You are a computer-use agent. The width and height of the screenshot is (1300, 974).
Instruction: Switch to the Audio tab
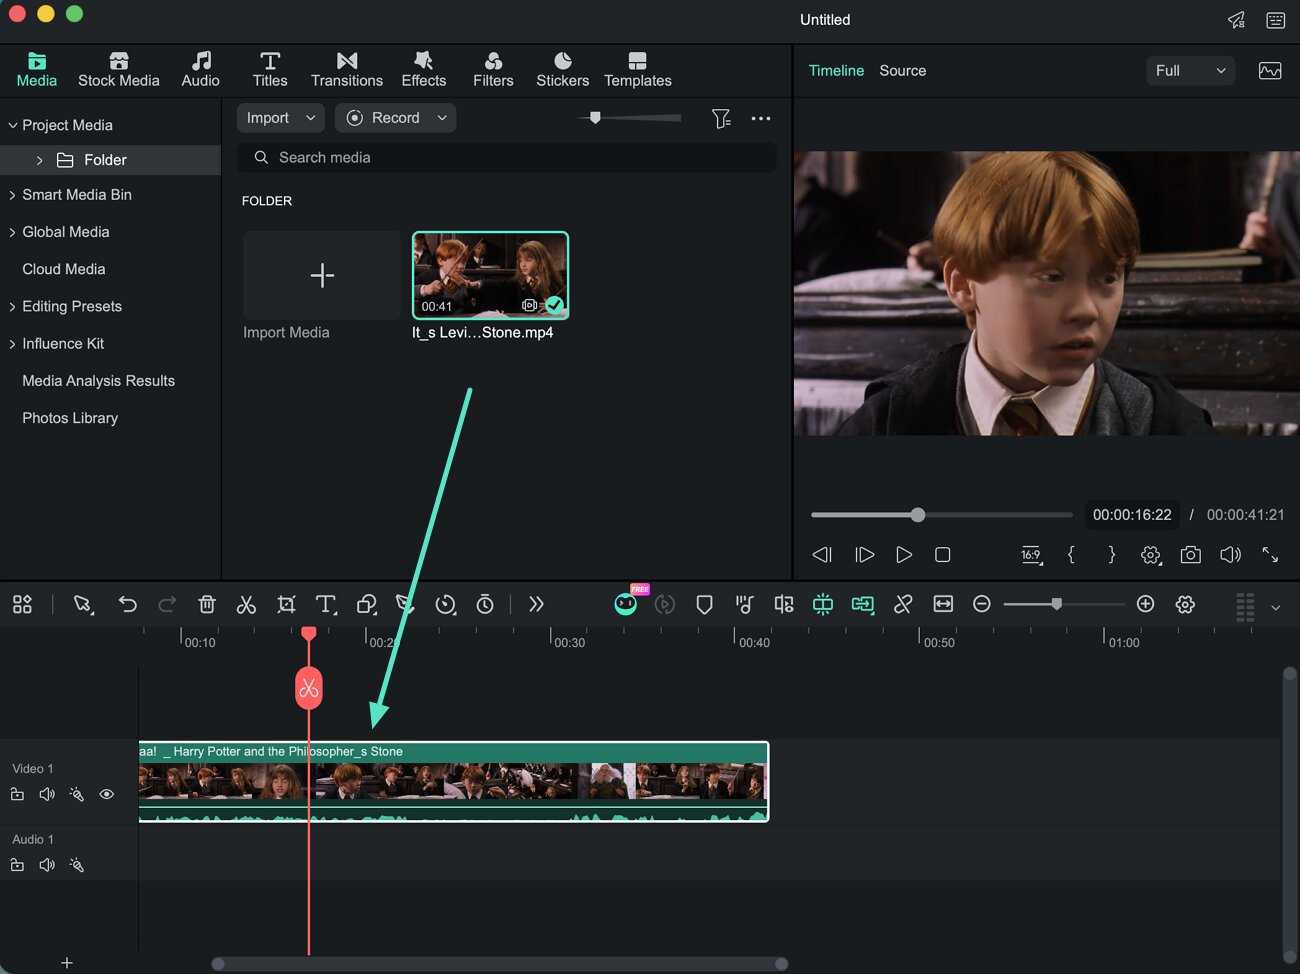tap(200, 69)
